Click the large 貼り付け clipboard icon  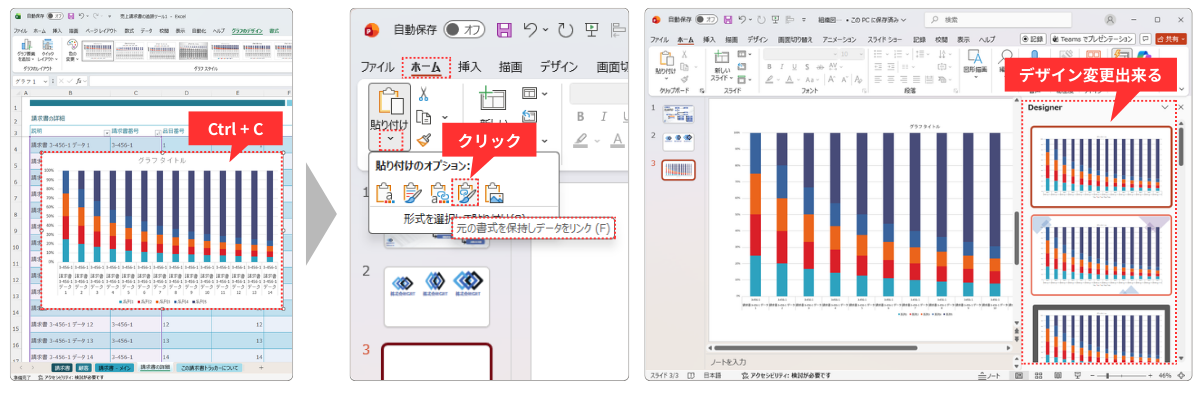click(x=389, y=100)
